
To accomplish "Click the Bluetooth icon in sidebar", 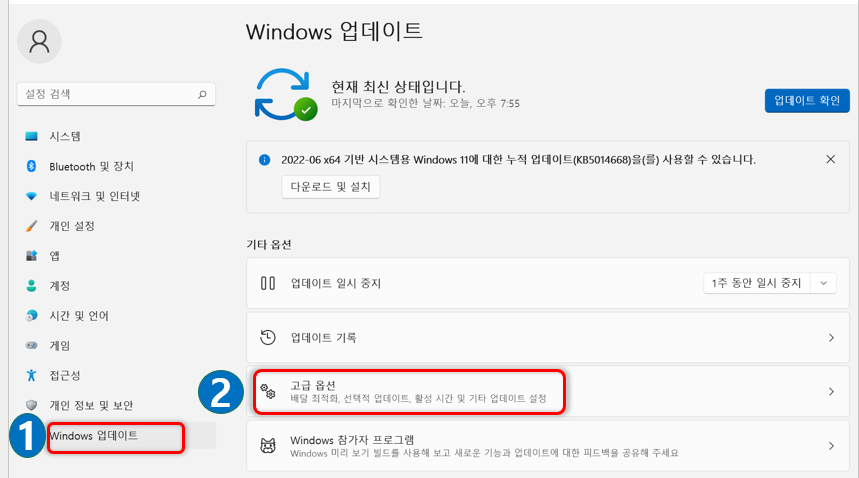I will point(31,166).
